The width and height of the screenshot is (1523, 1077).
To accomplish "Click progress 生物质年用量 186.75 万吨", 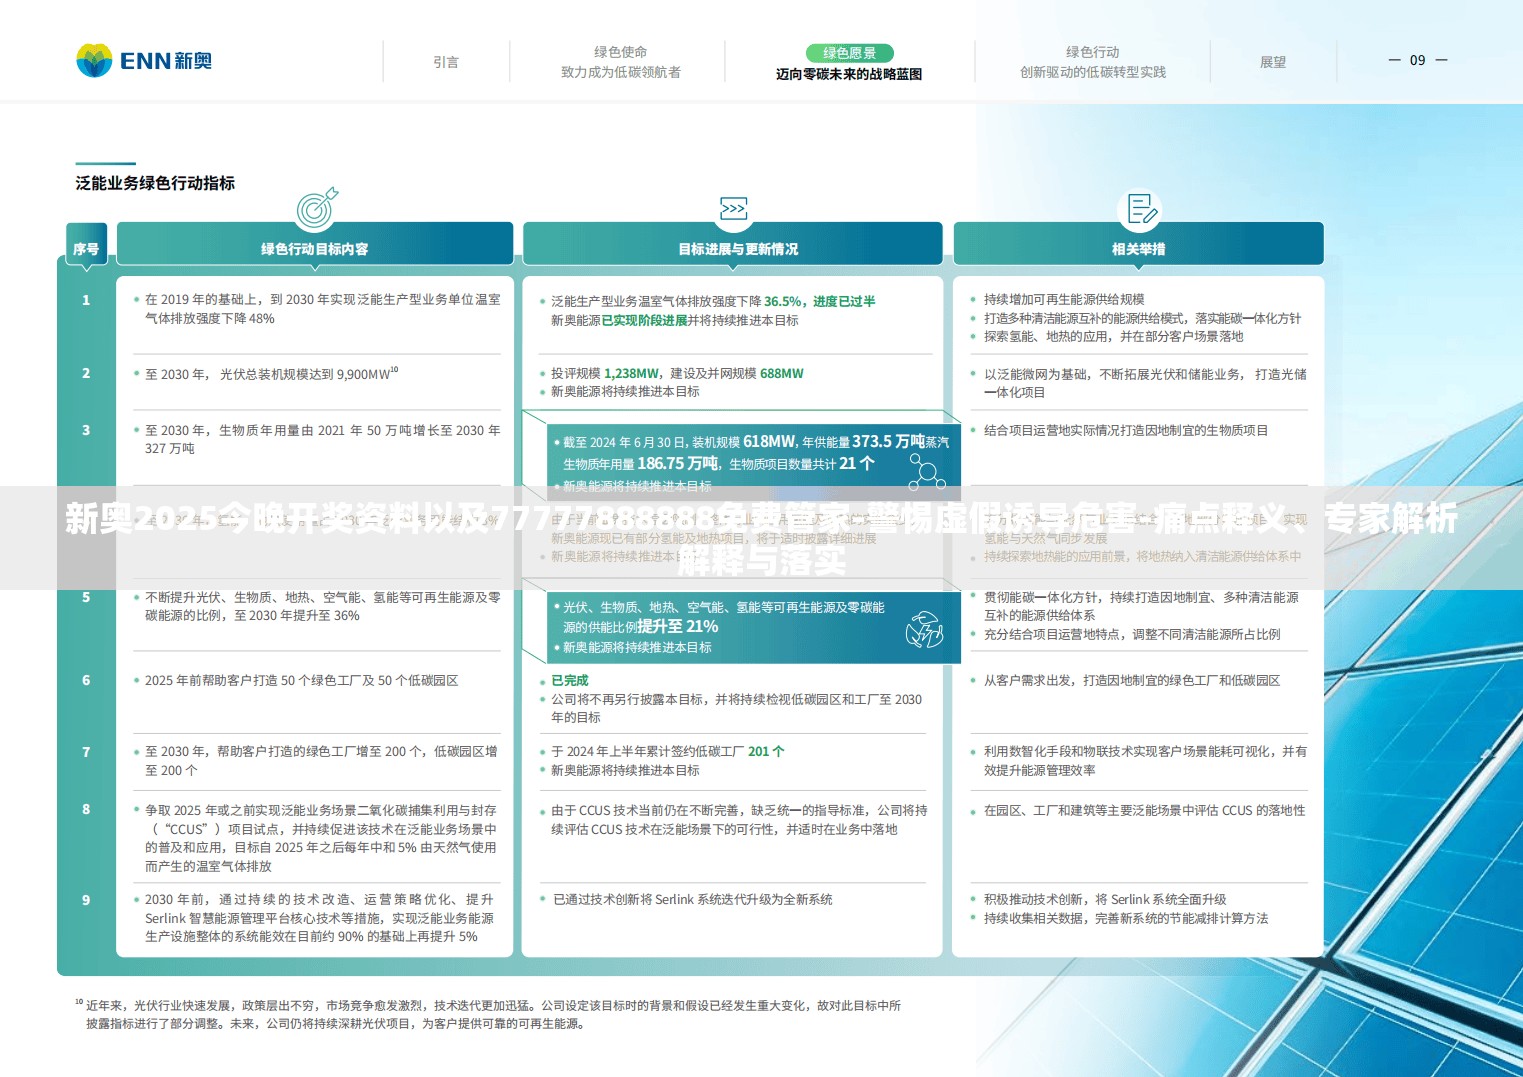I will 641,464.
